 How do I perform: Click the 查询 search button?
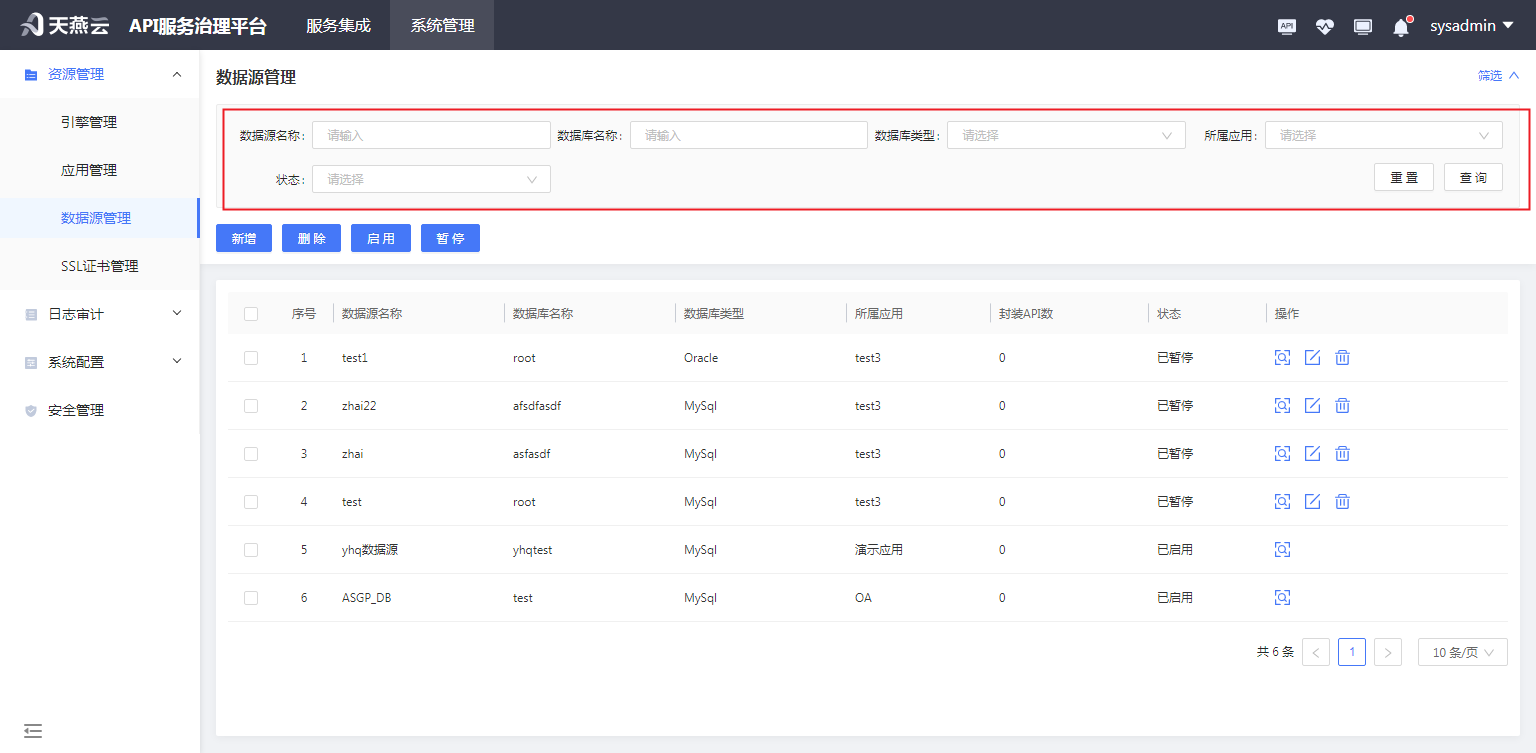click(x=1472, y=176)
